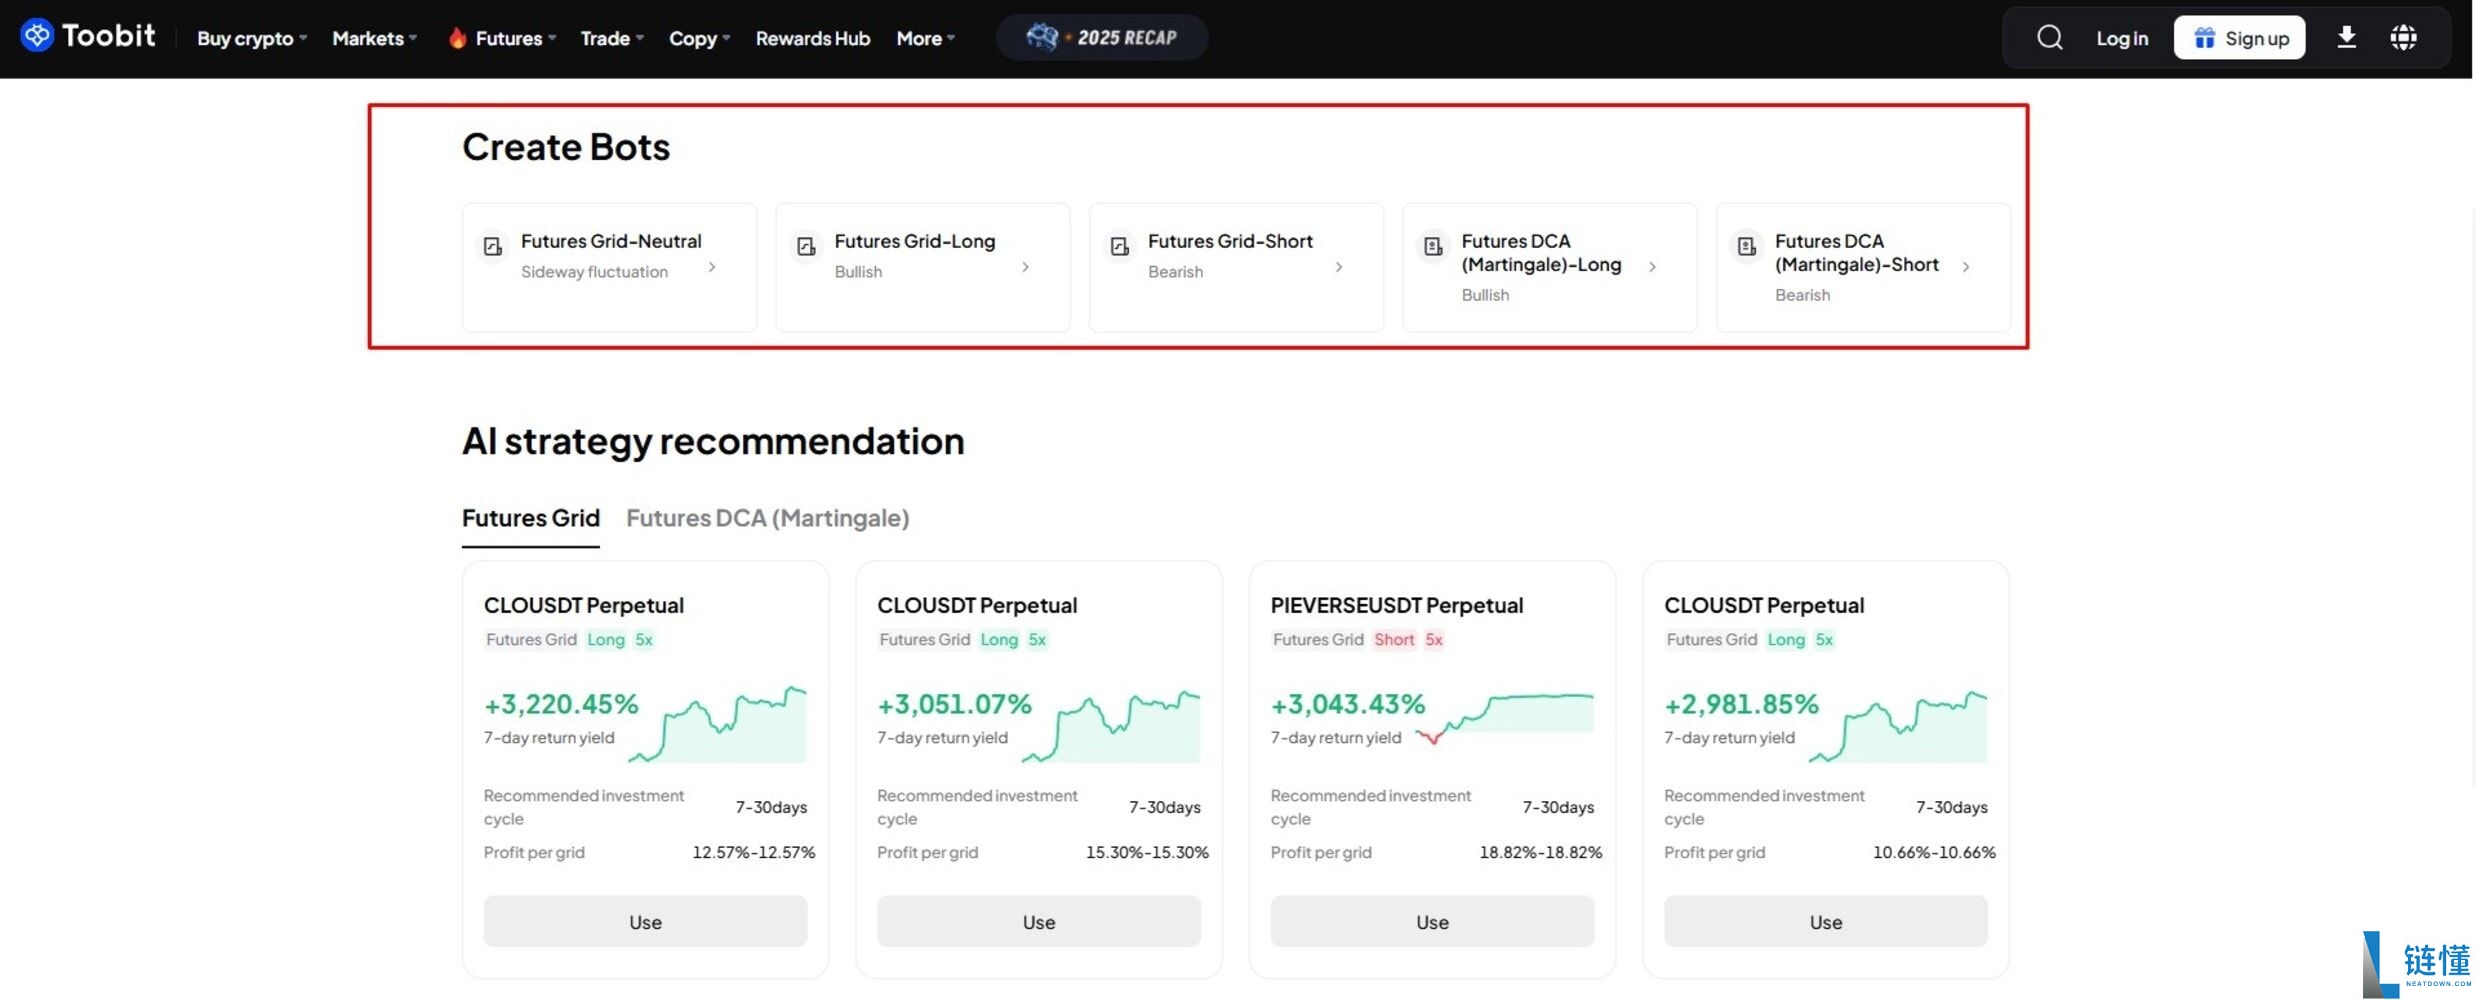Click the Short tag on PIEVERSEUSDT card
This screenshot has height=1000, width=2476.
(1394, 640)
